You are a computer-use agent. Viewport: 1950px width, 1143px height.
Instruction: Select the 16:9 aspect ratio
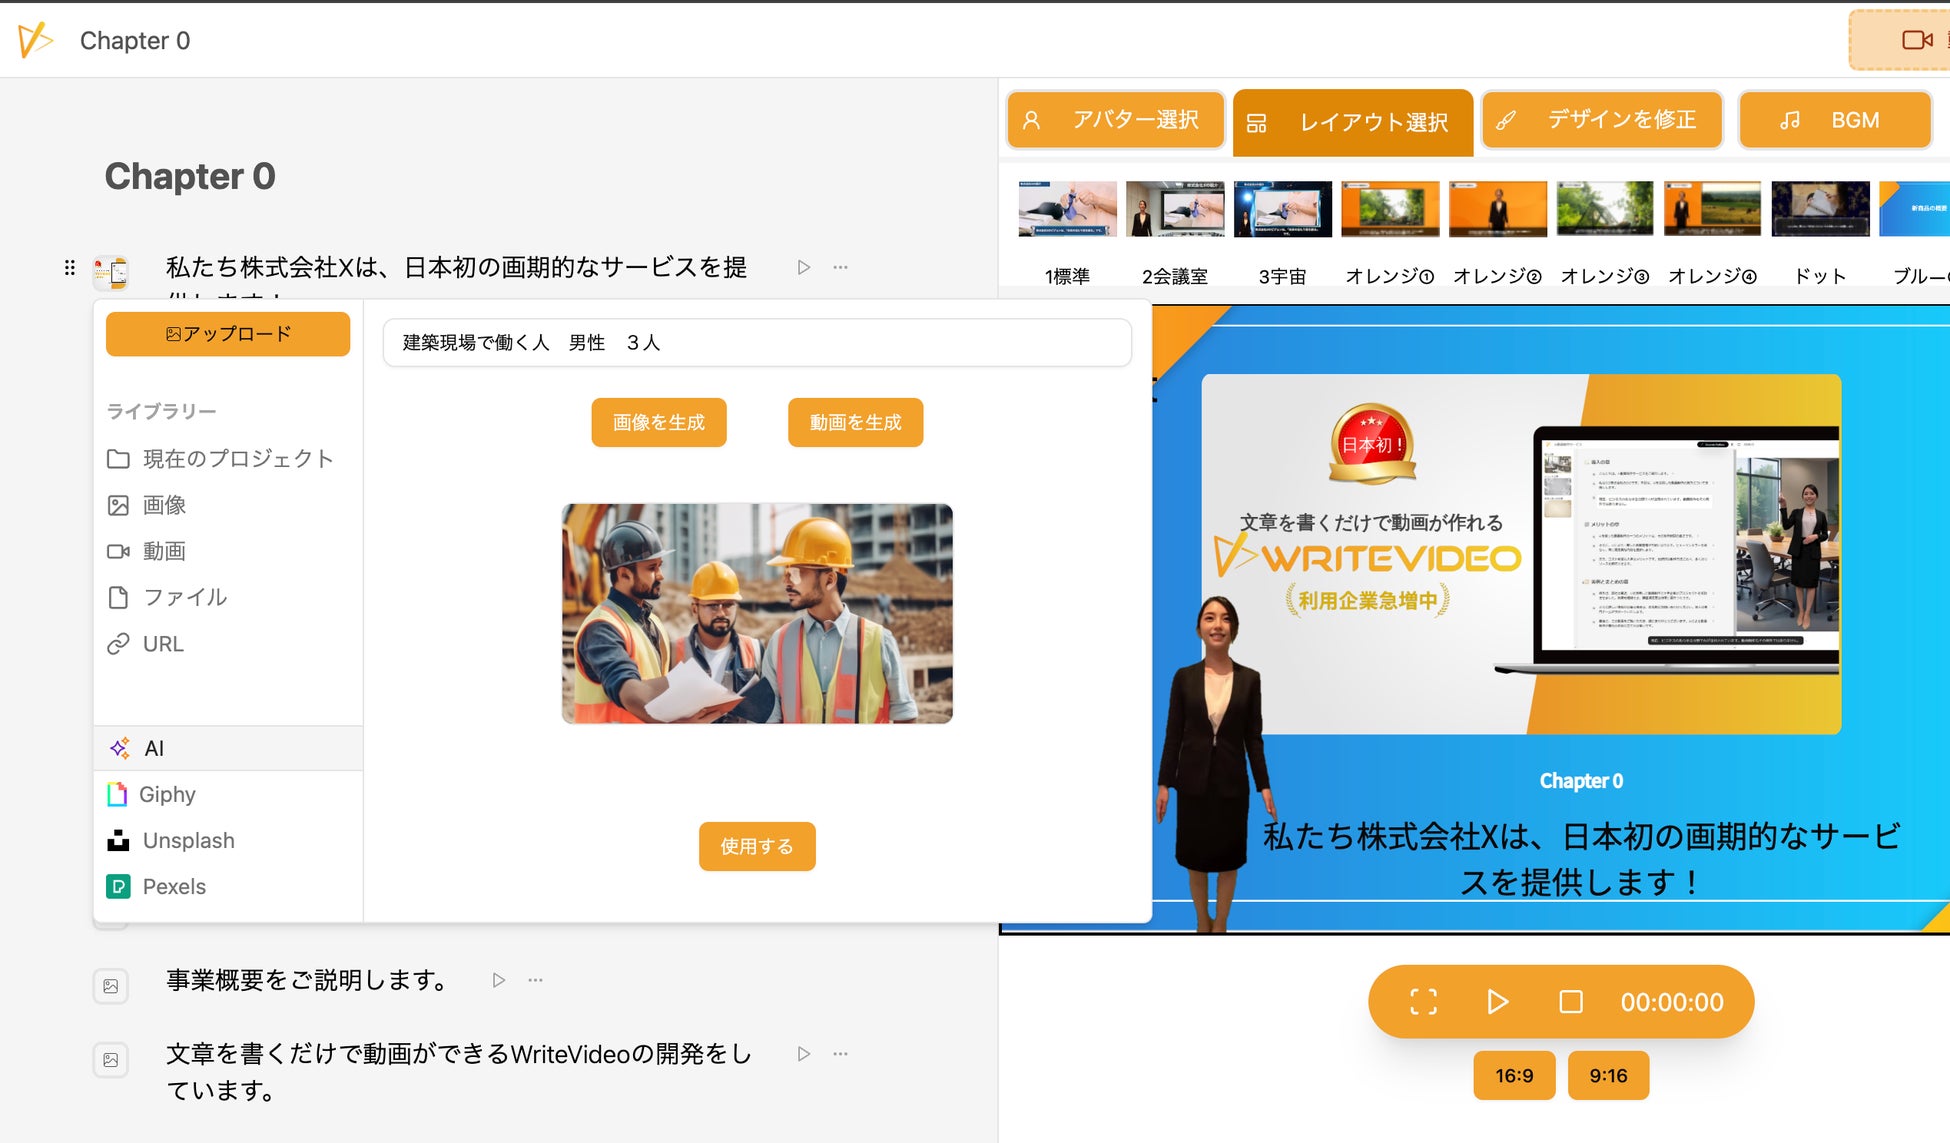click(1513, 1076)
